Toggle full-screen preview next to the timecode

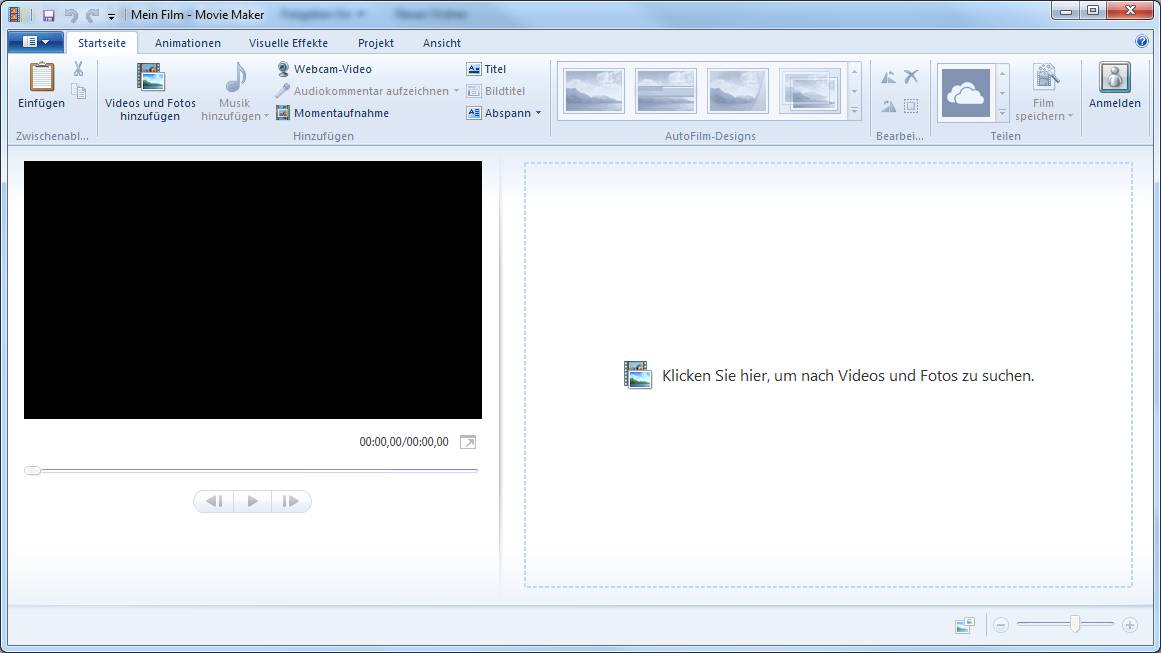coord(467,442)
